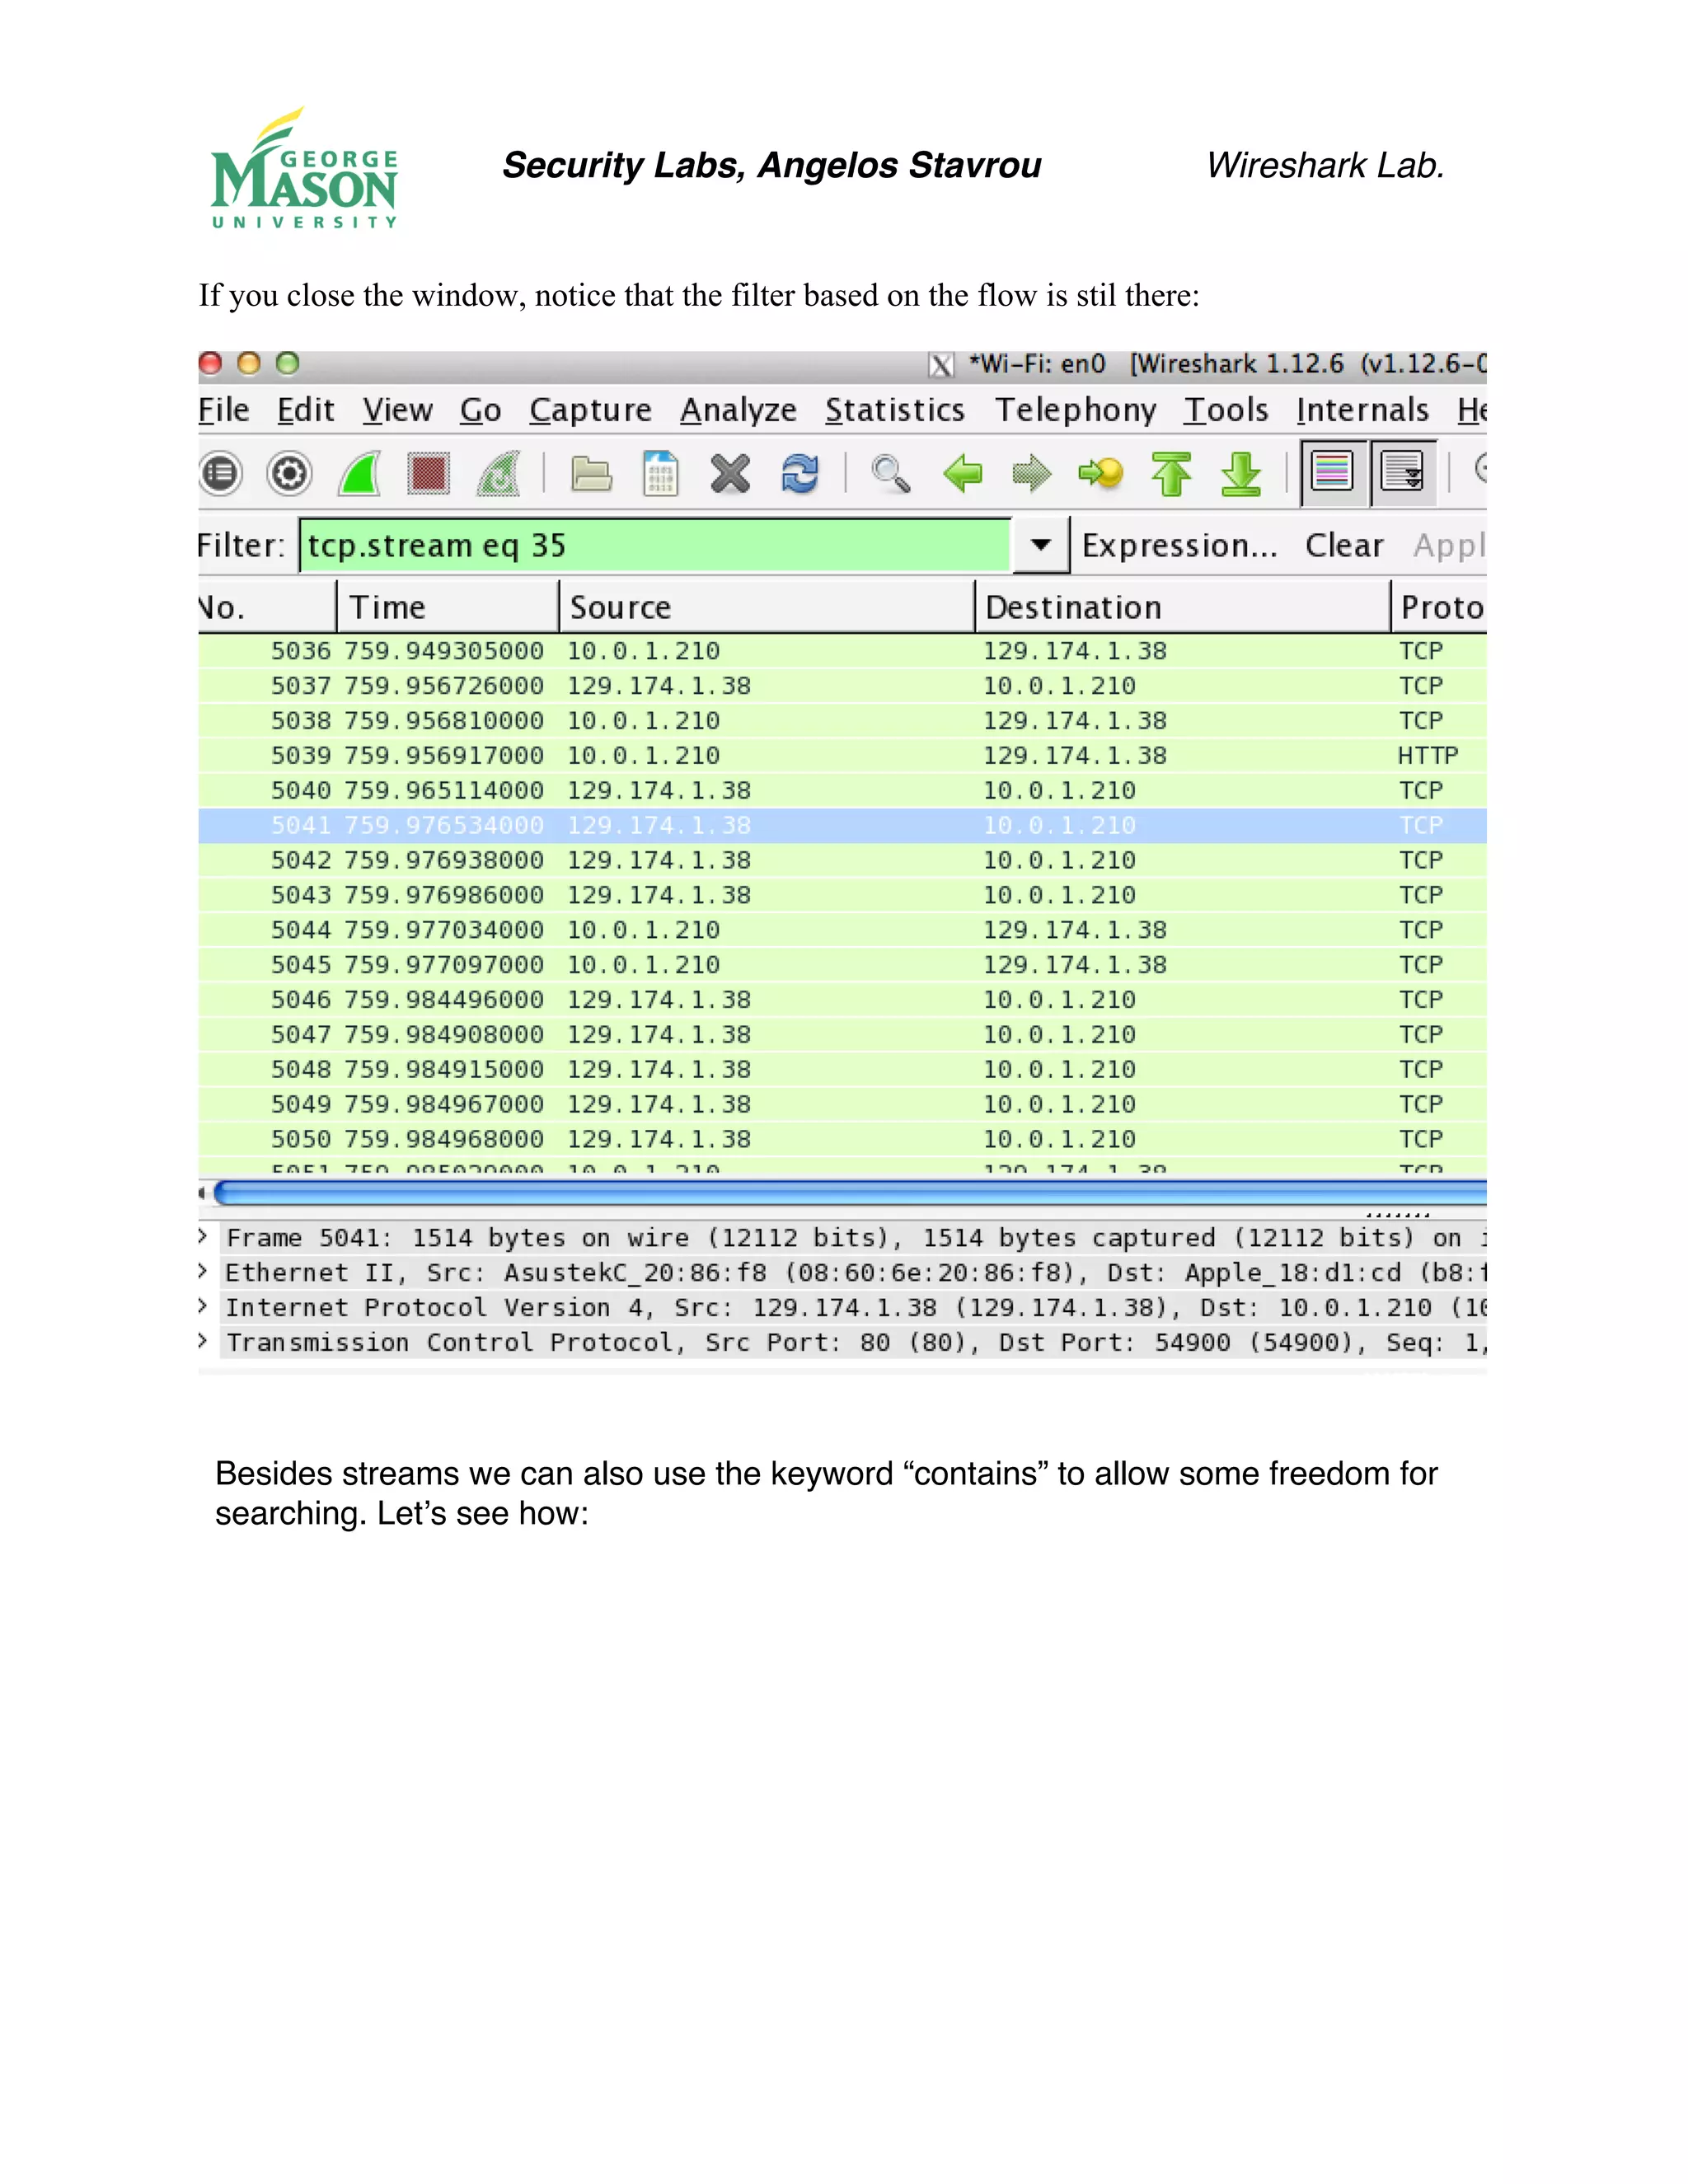Select packet 5037 row
Image resolution: width=1688 pixels, height=2184 pixels.
(842, 686)
